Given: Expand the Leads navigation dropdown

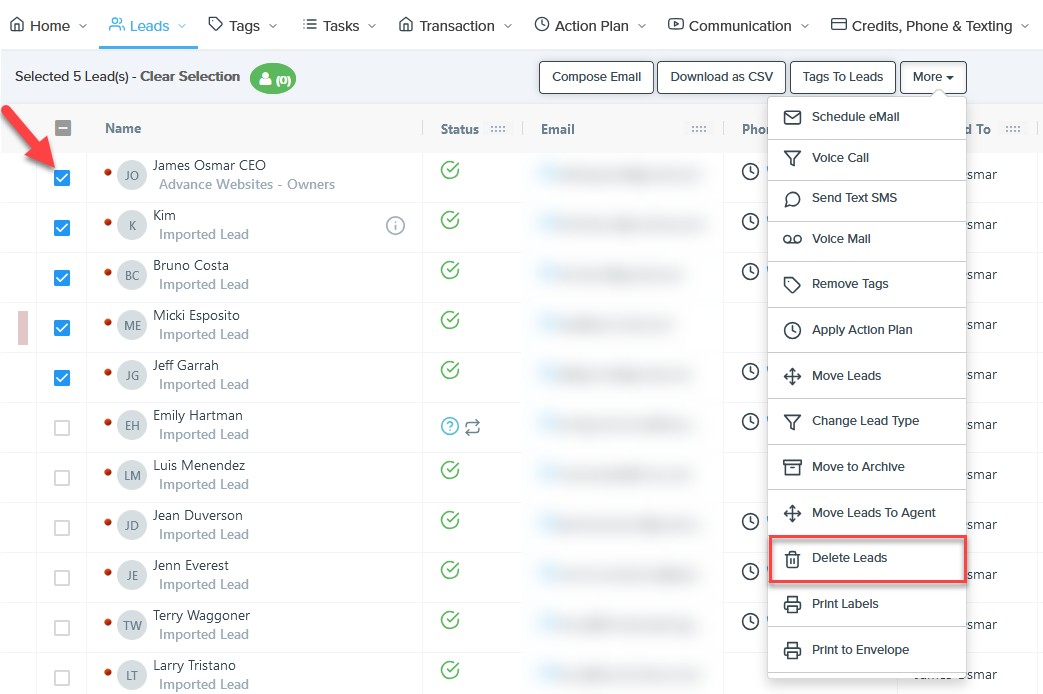Looking at the screenshot, I should tap(148, 26).
